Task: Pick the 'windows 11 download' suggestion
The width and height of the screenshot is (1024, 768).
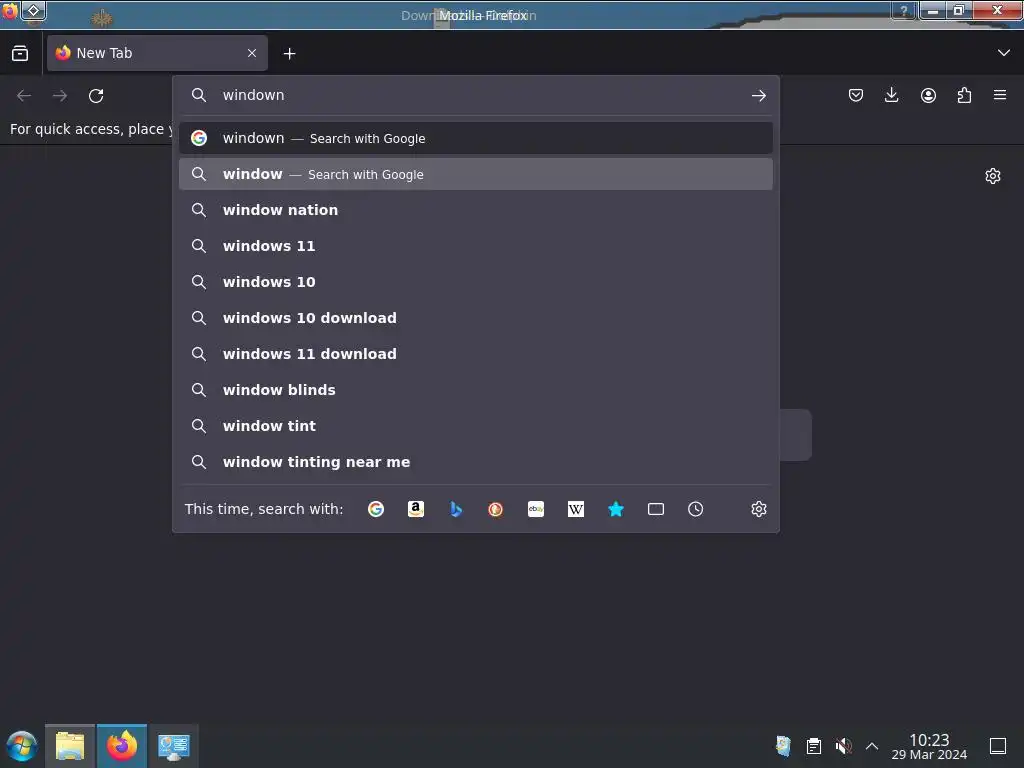Action: [x=475, y=354]
